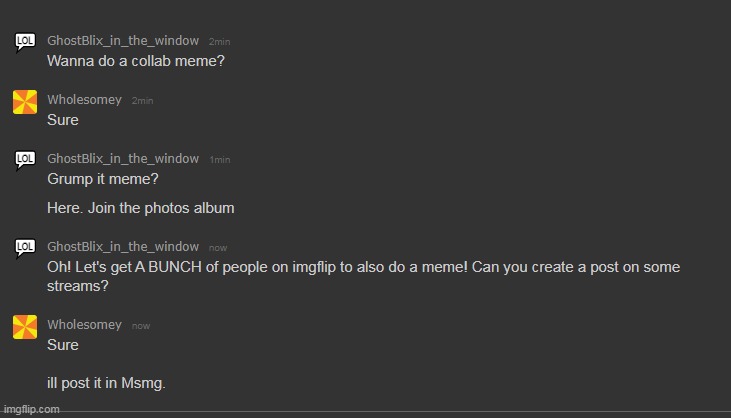Click Wholesomey's avatar on the 2min message

coord(25,101)
